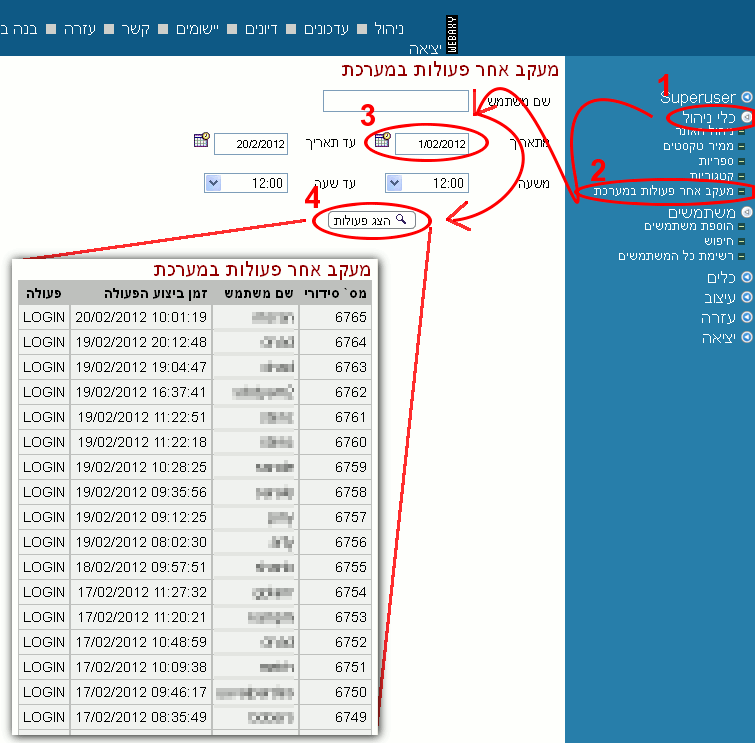Click the משתמשים section circle icon

coord(747,212)
